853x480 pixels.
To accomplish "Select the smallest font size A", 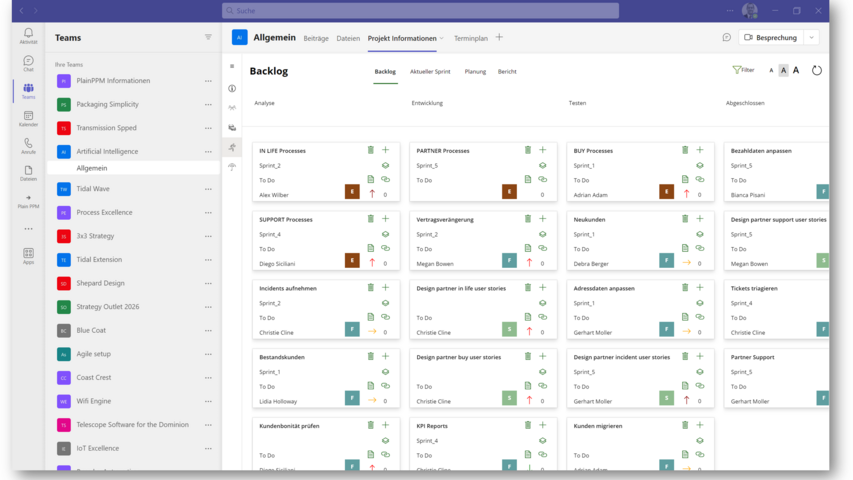I will click(x=771, y=71).
